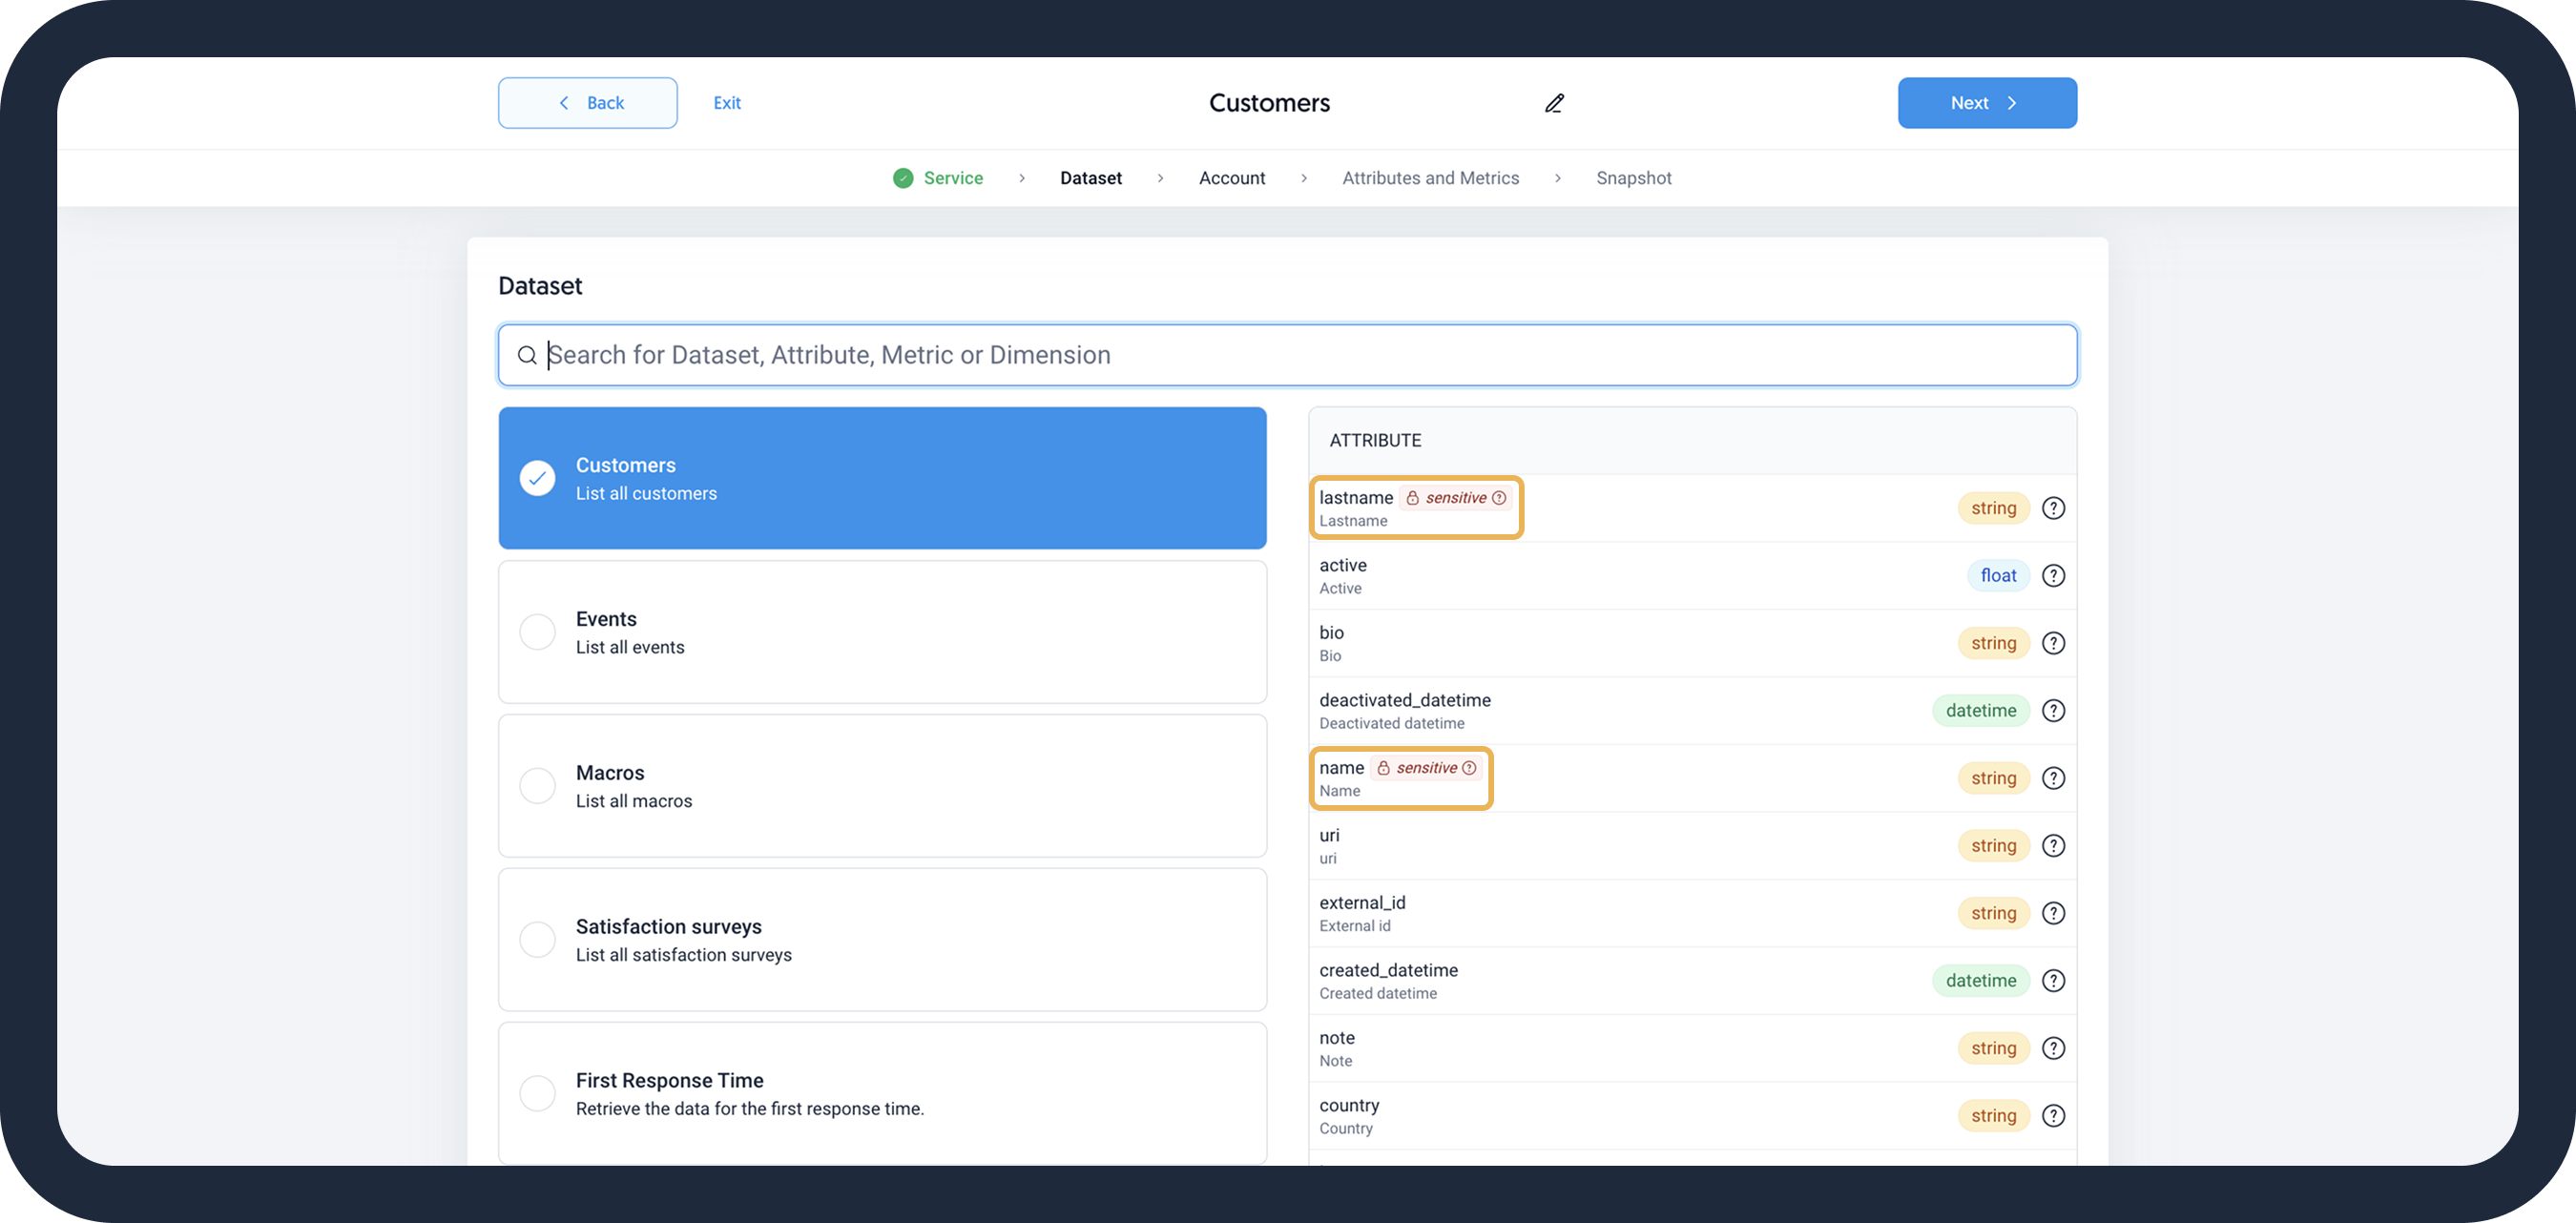Viewport: 2576px width, 1223px height.
Task: Select the Events dataset radio button
Action: [x=538, y=632]
